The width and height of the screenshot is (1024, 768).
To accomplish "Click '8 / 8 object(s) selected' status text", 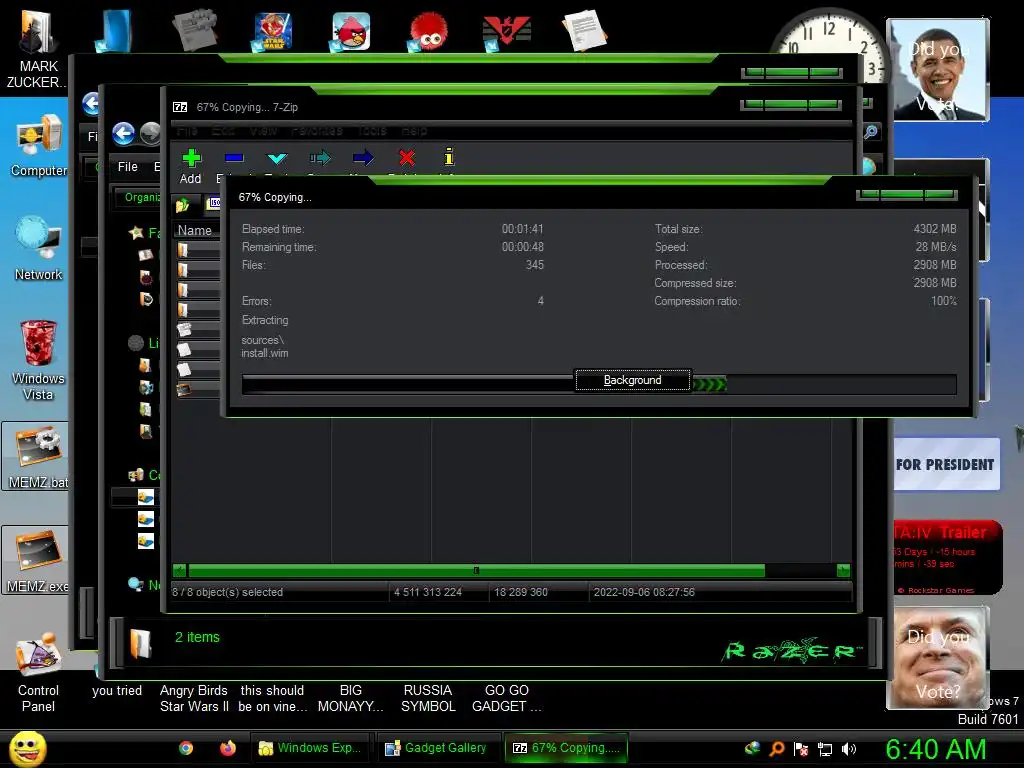I will click(227, 592).
